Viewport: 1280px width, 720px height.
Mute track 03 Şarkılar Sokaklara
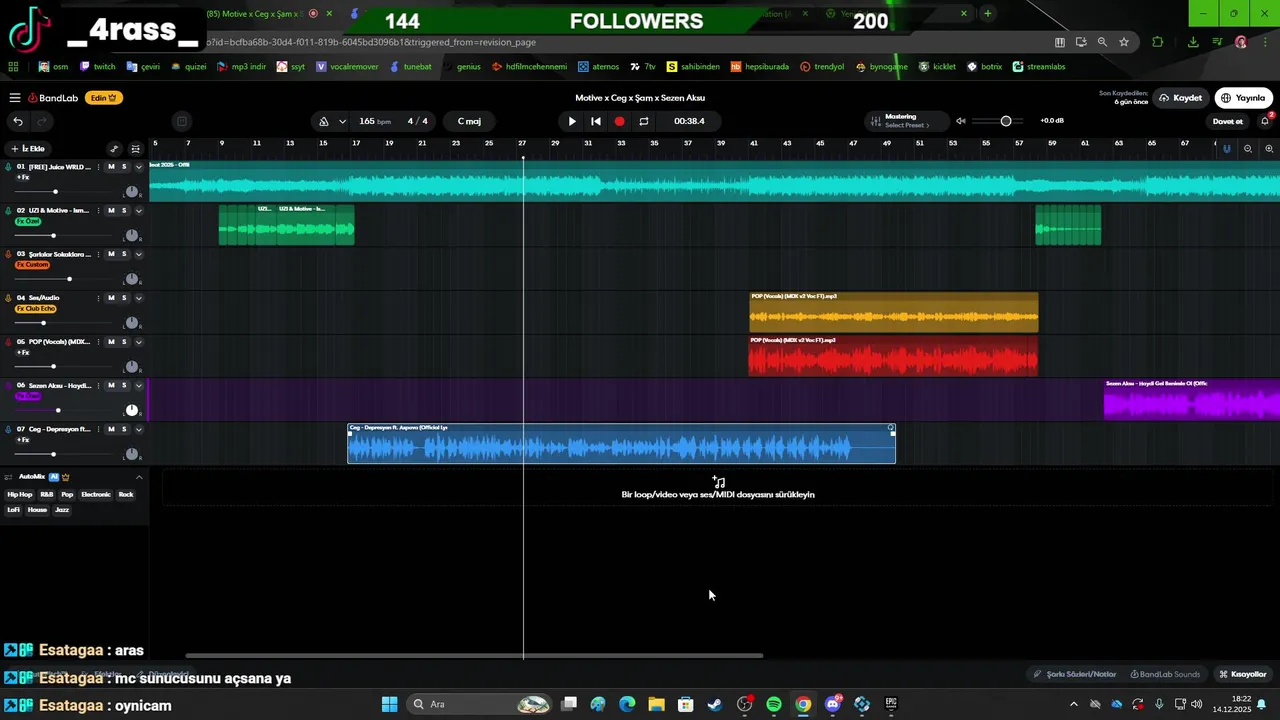(x=111, y=254)
